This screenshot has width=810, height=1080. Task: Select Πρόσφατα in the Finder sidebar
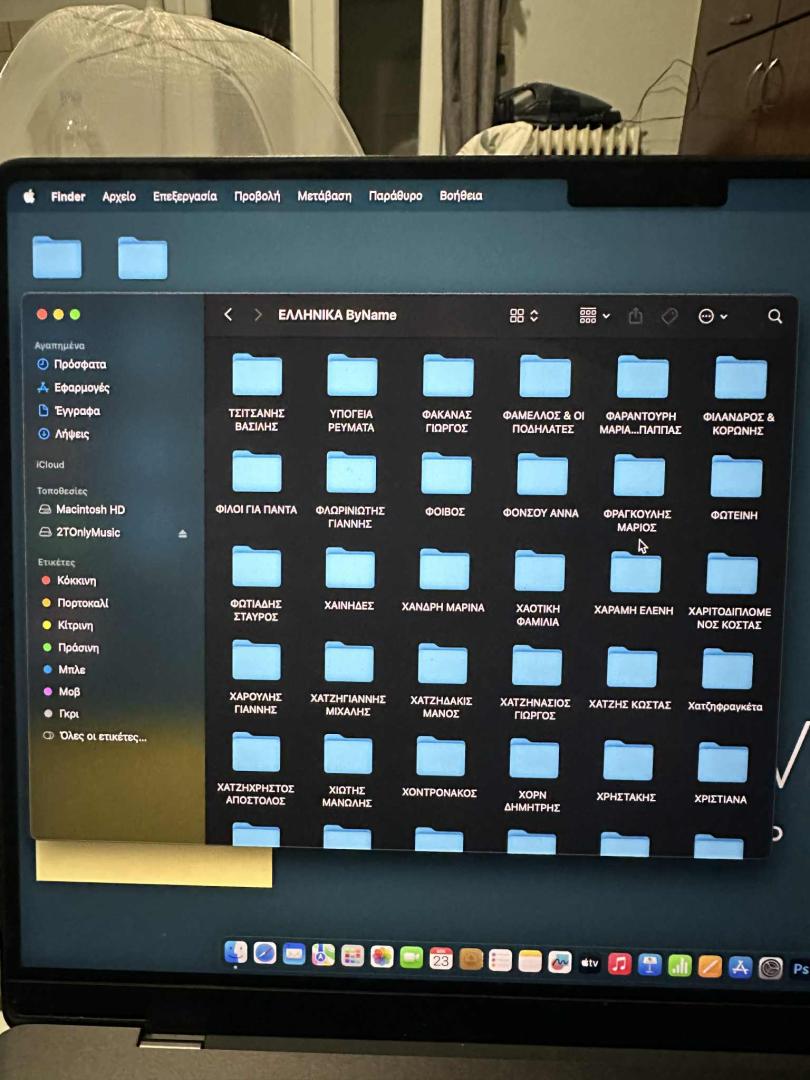point(79,365)
